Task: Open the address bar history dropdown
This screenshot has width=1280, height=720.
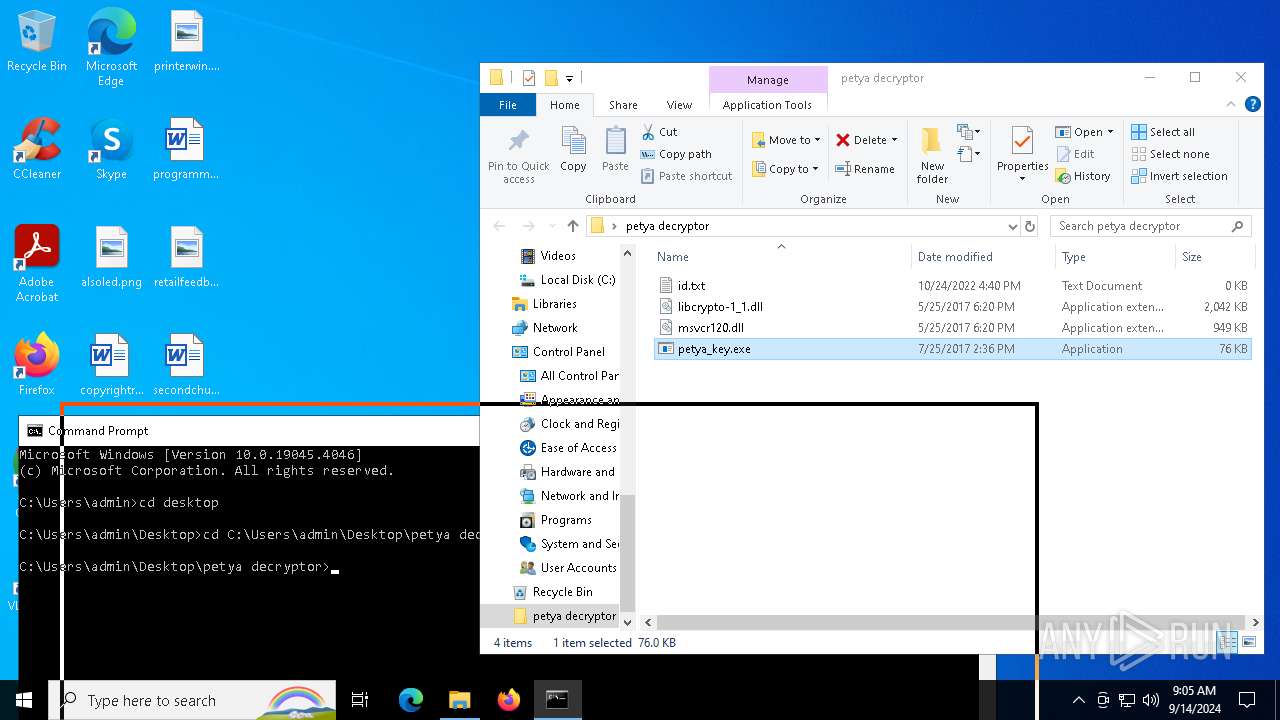Action: pos(1012,226)
